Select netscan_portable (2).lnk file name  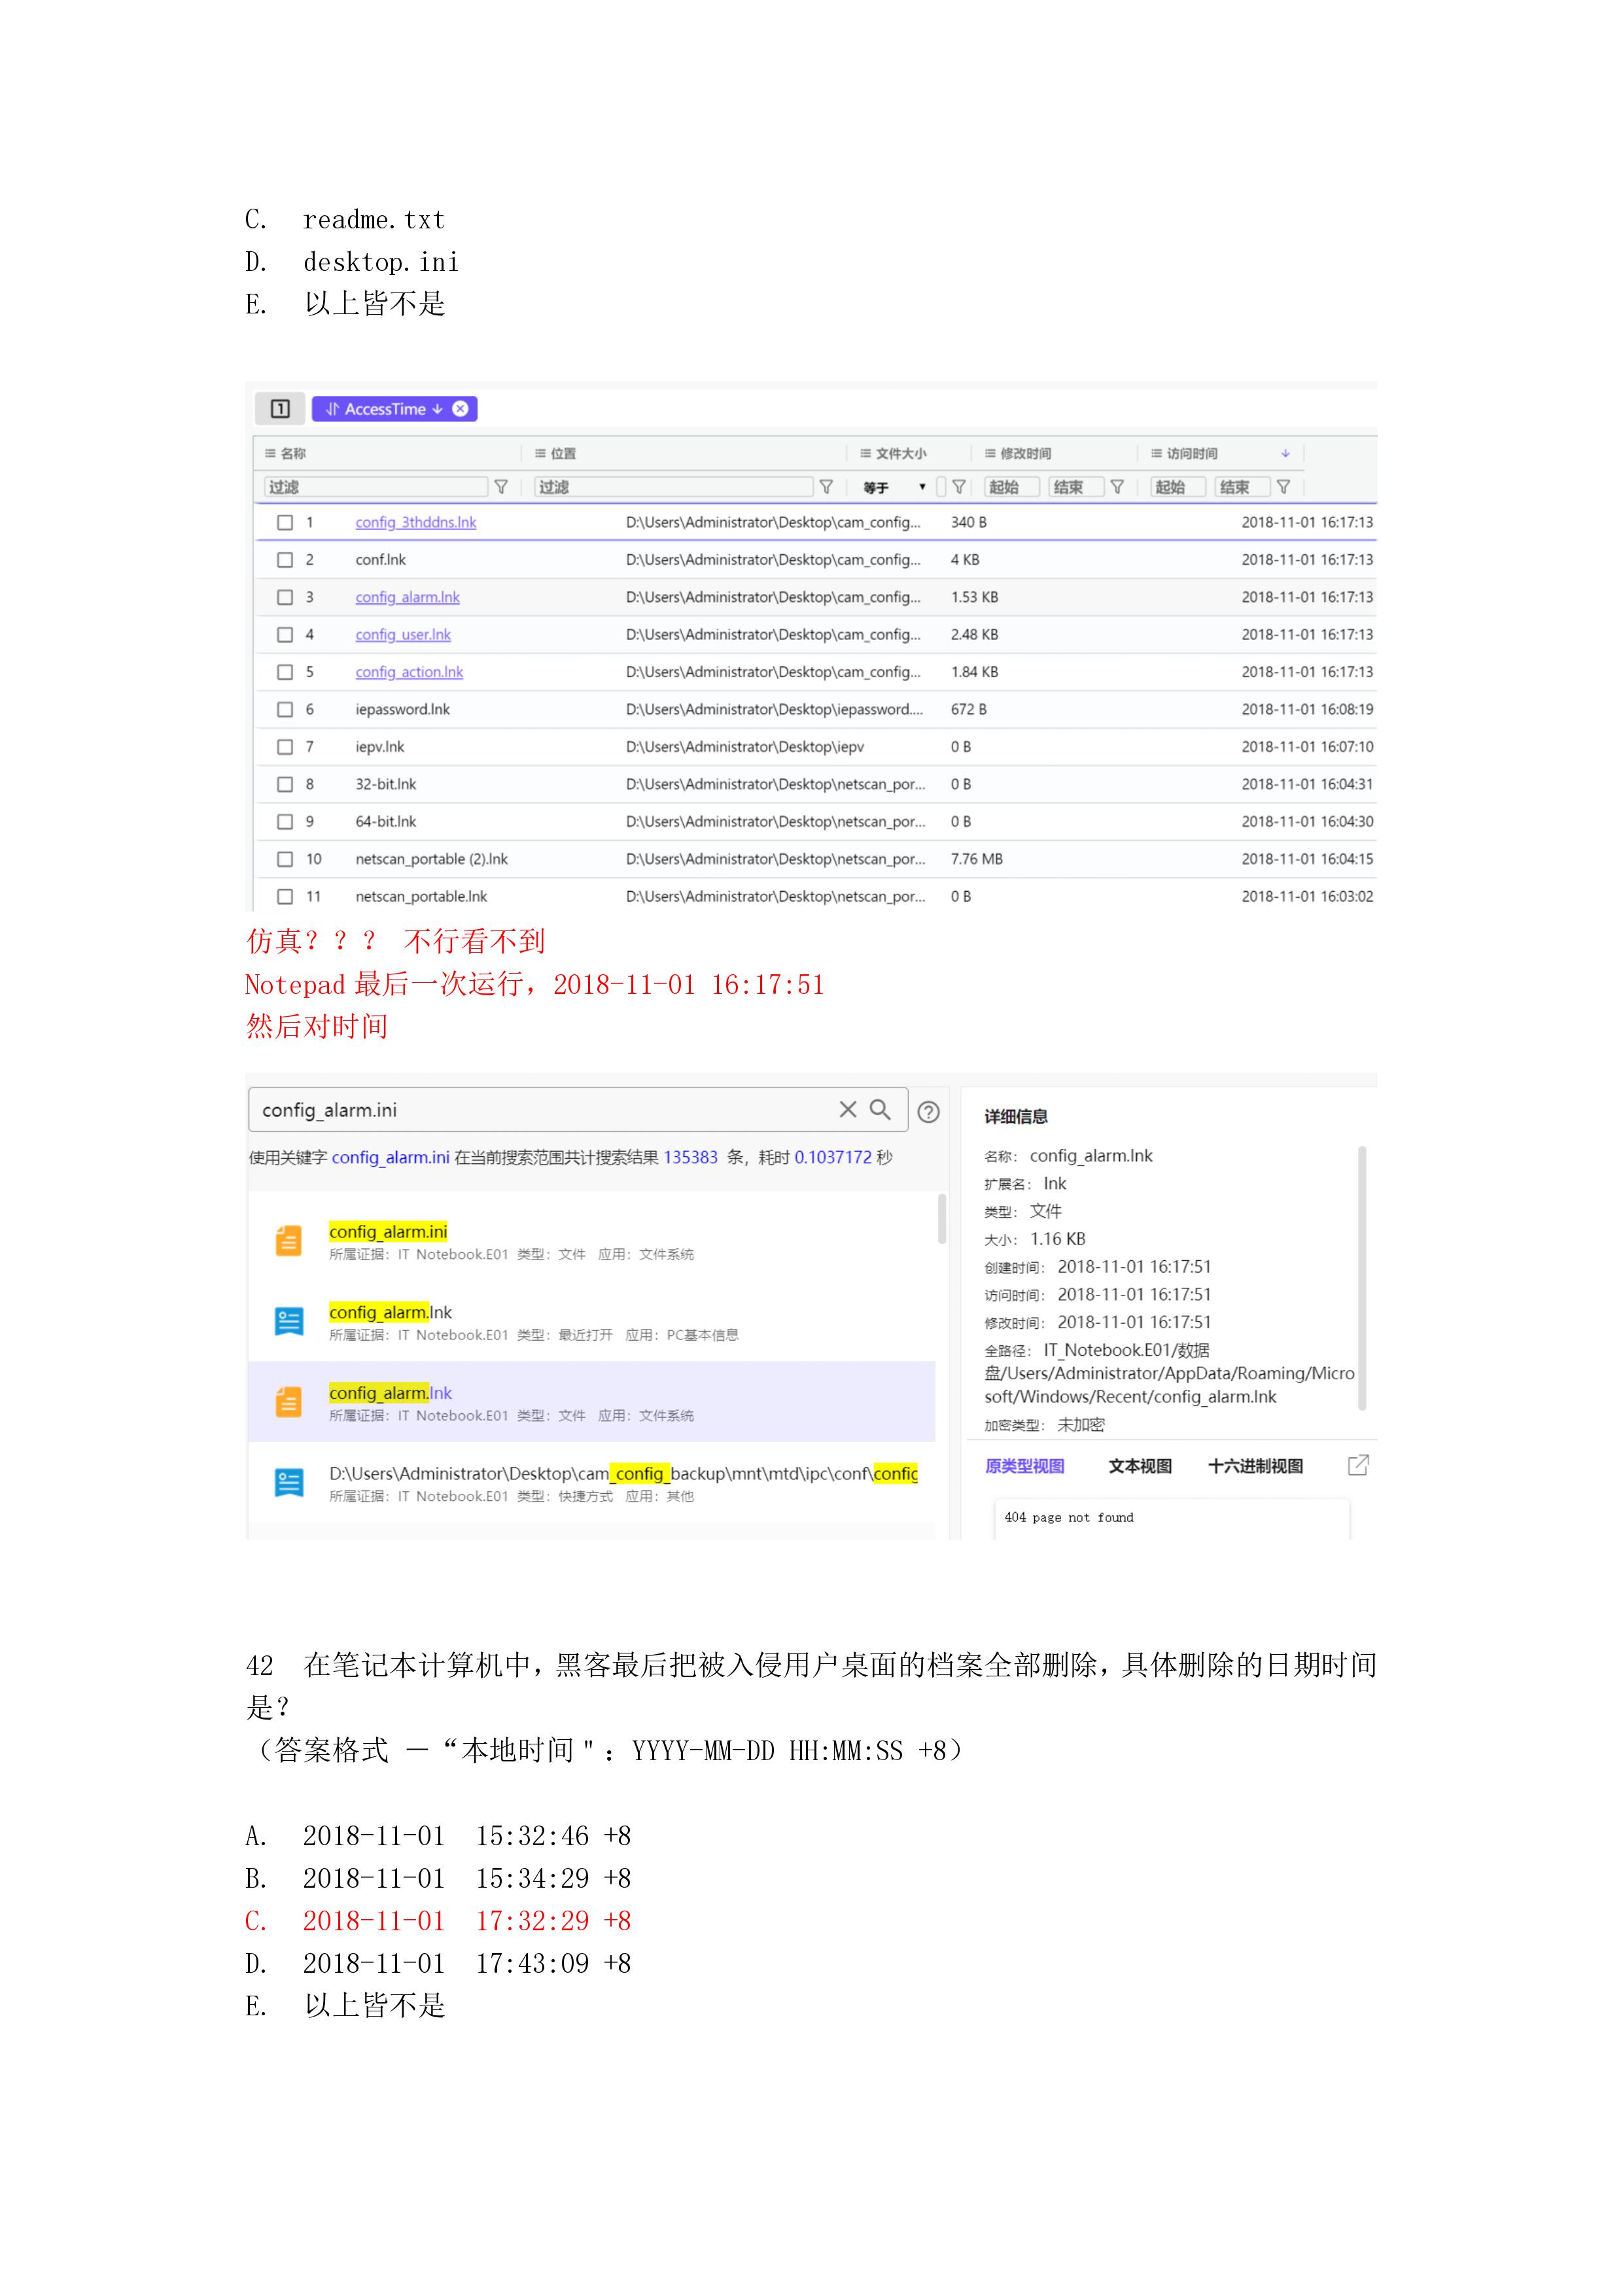(432, 859)
